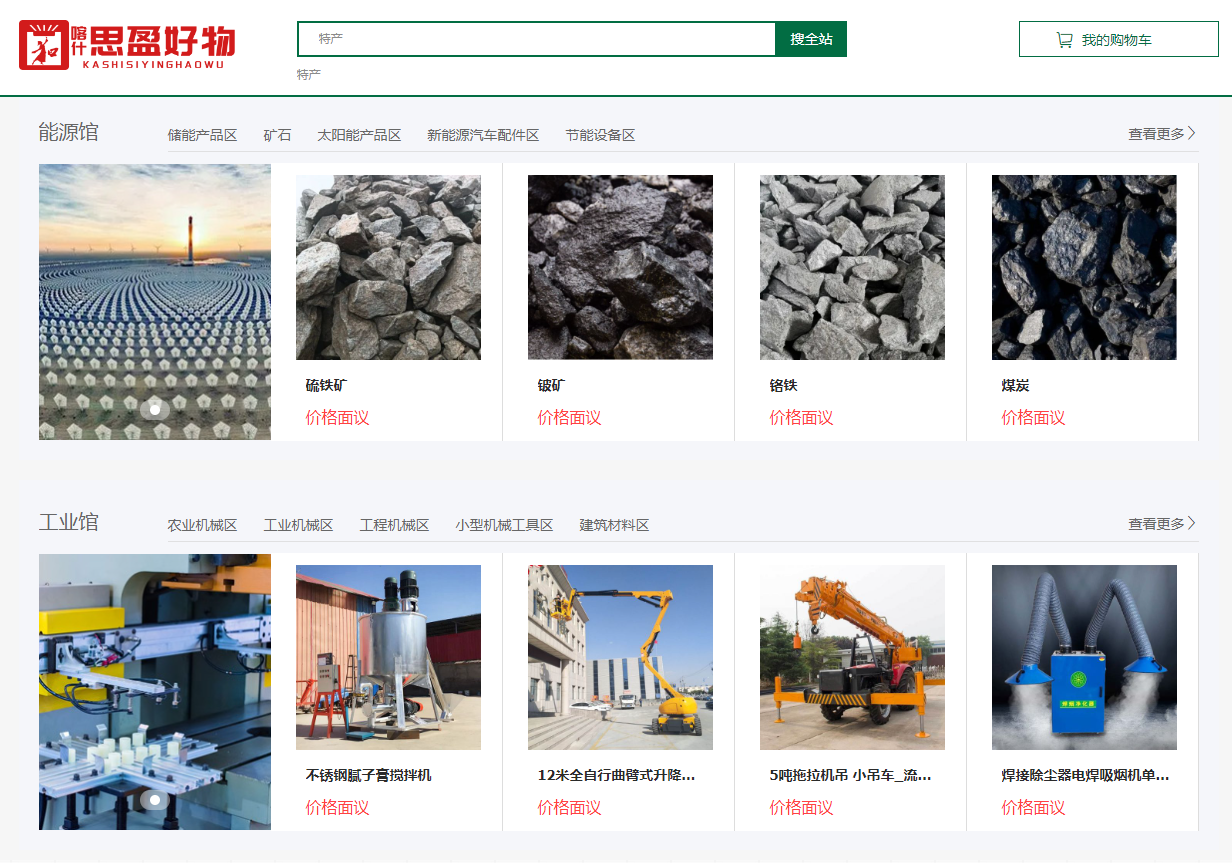This screenshot has width=1232, height=863.
Task: Click 价格面议 under 硫铁矿
Action: click(x=337, y=418)
